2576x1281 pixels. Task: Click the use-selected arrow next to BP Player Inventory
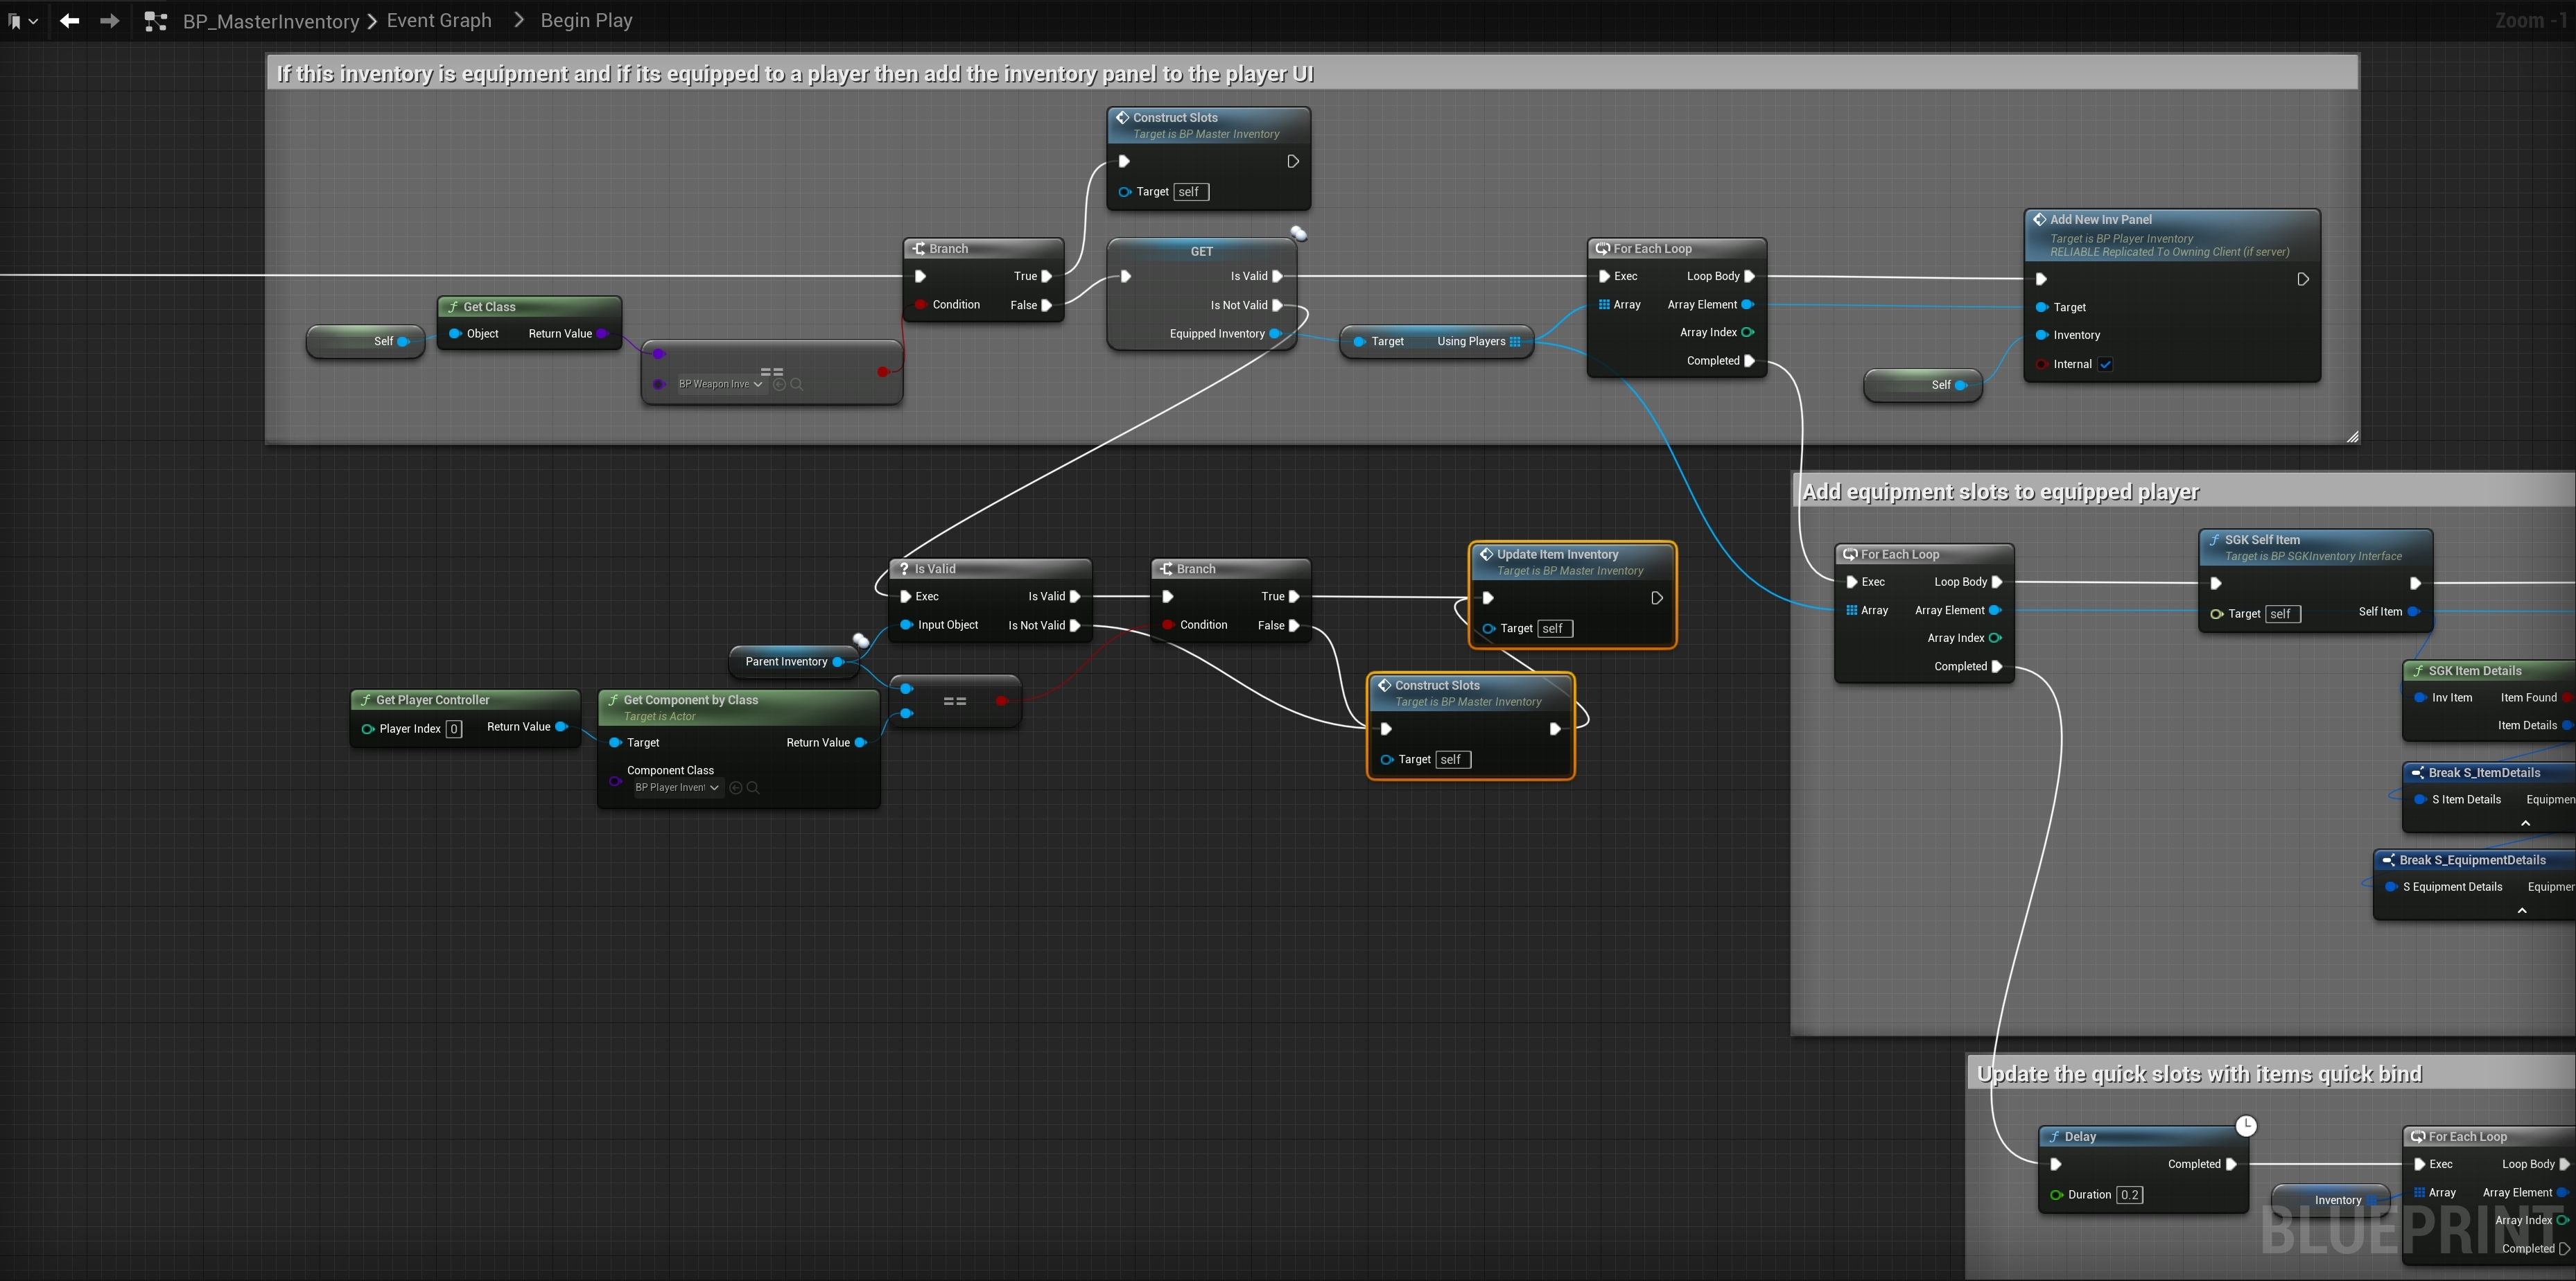coord(736,788)
